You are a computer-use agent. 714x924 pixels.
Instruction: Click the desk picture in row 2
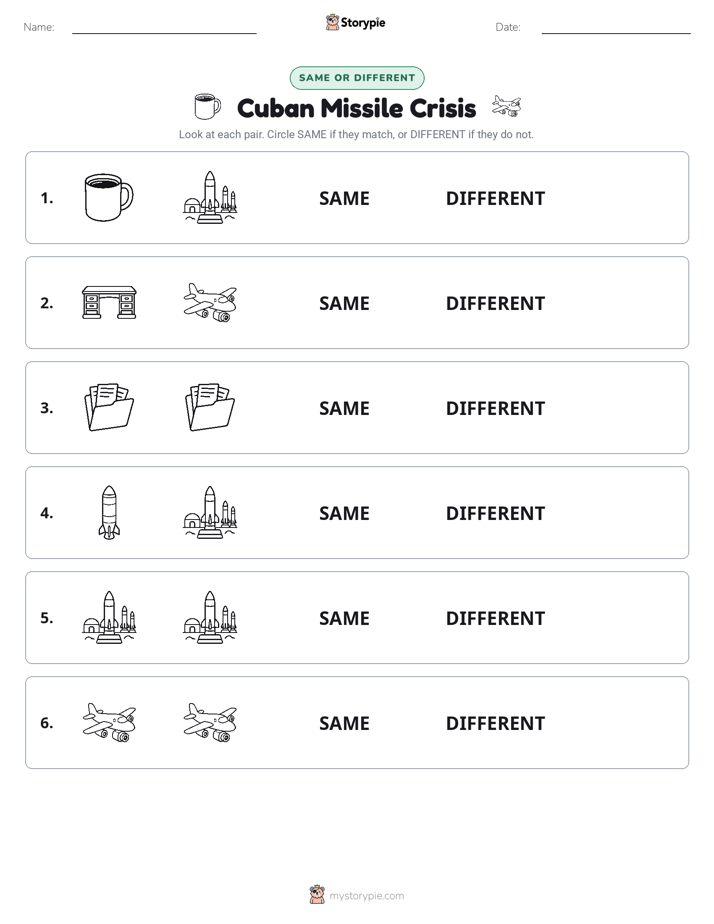tap(109, 302)
